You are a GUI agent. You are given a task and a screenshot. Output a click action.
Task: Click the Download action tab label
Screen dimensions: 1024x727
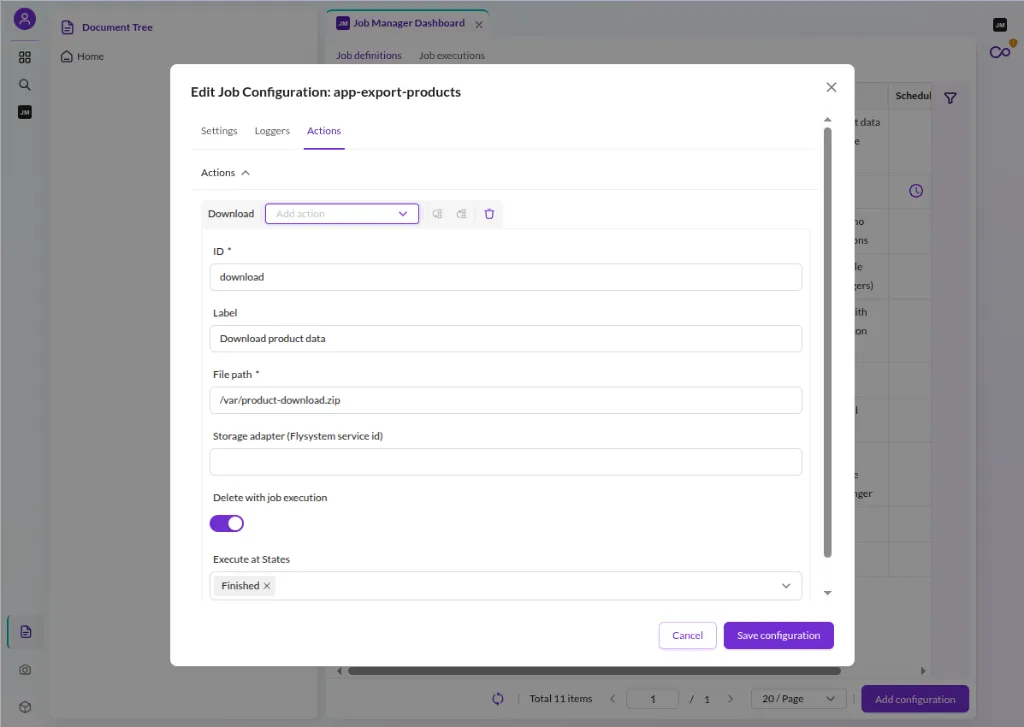(231, 214)
